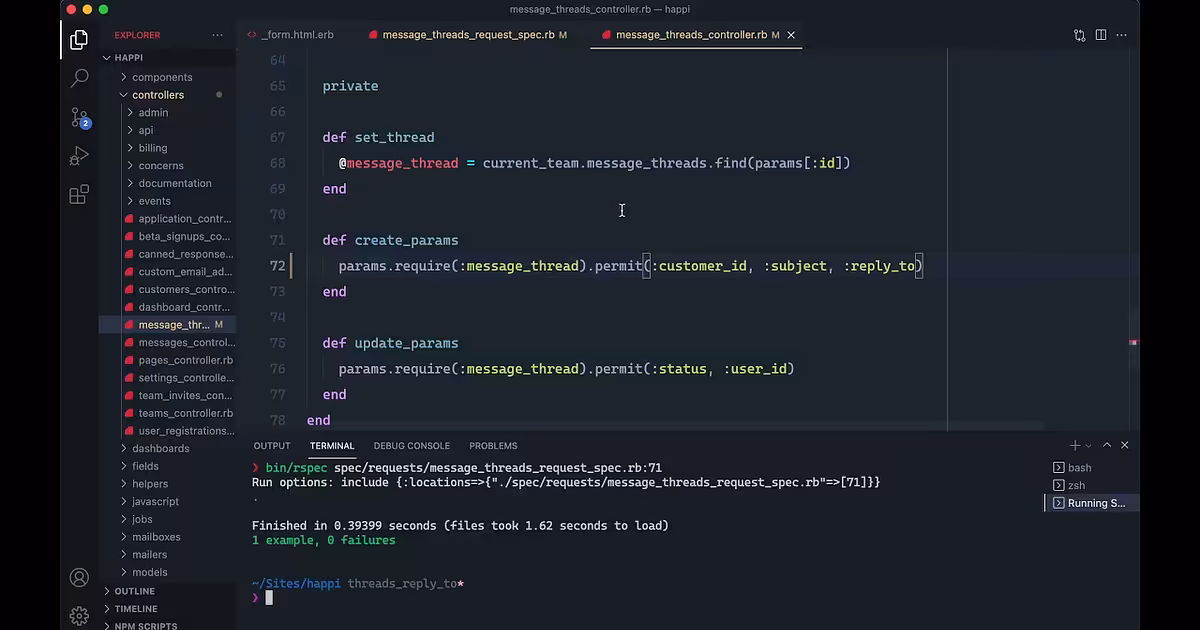Open the new terminal launch profile dropdown
The image size is (1200, 630).
(x=1087, y=446)
